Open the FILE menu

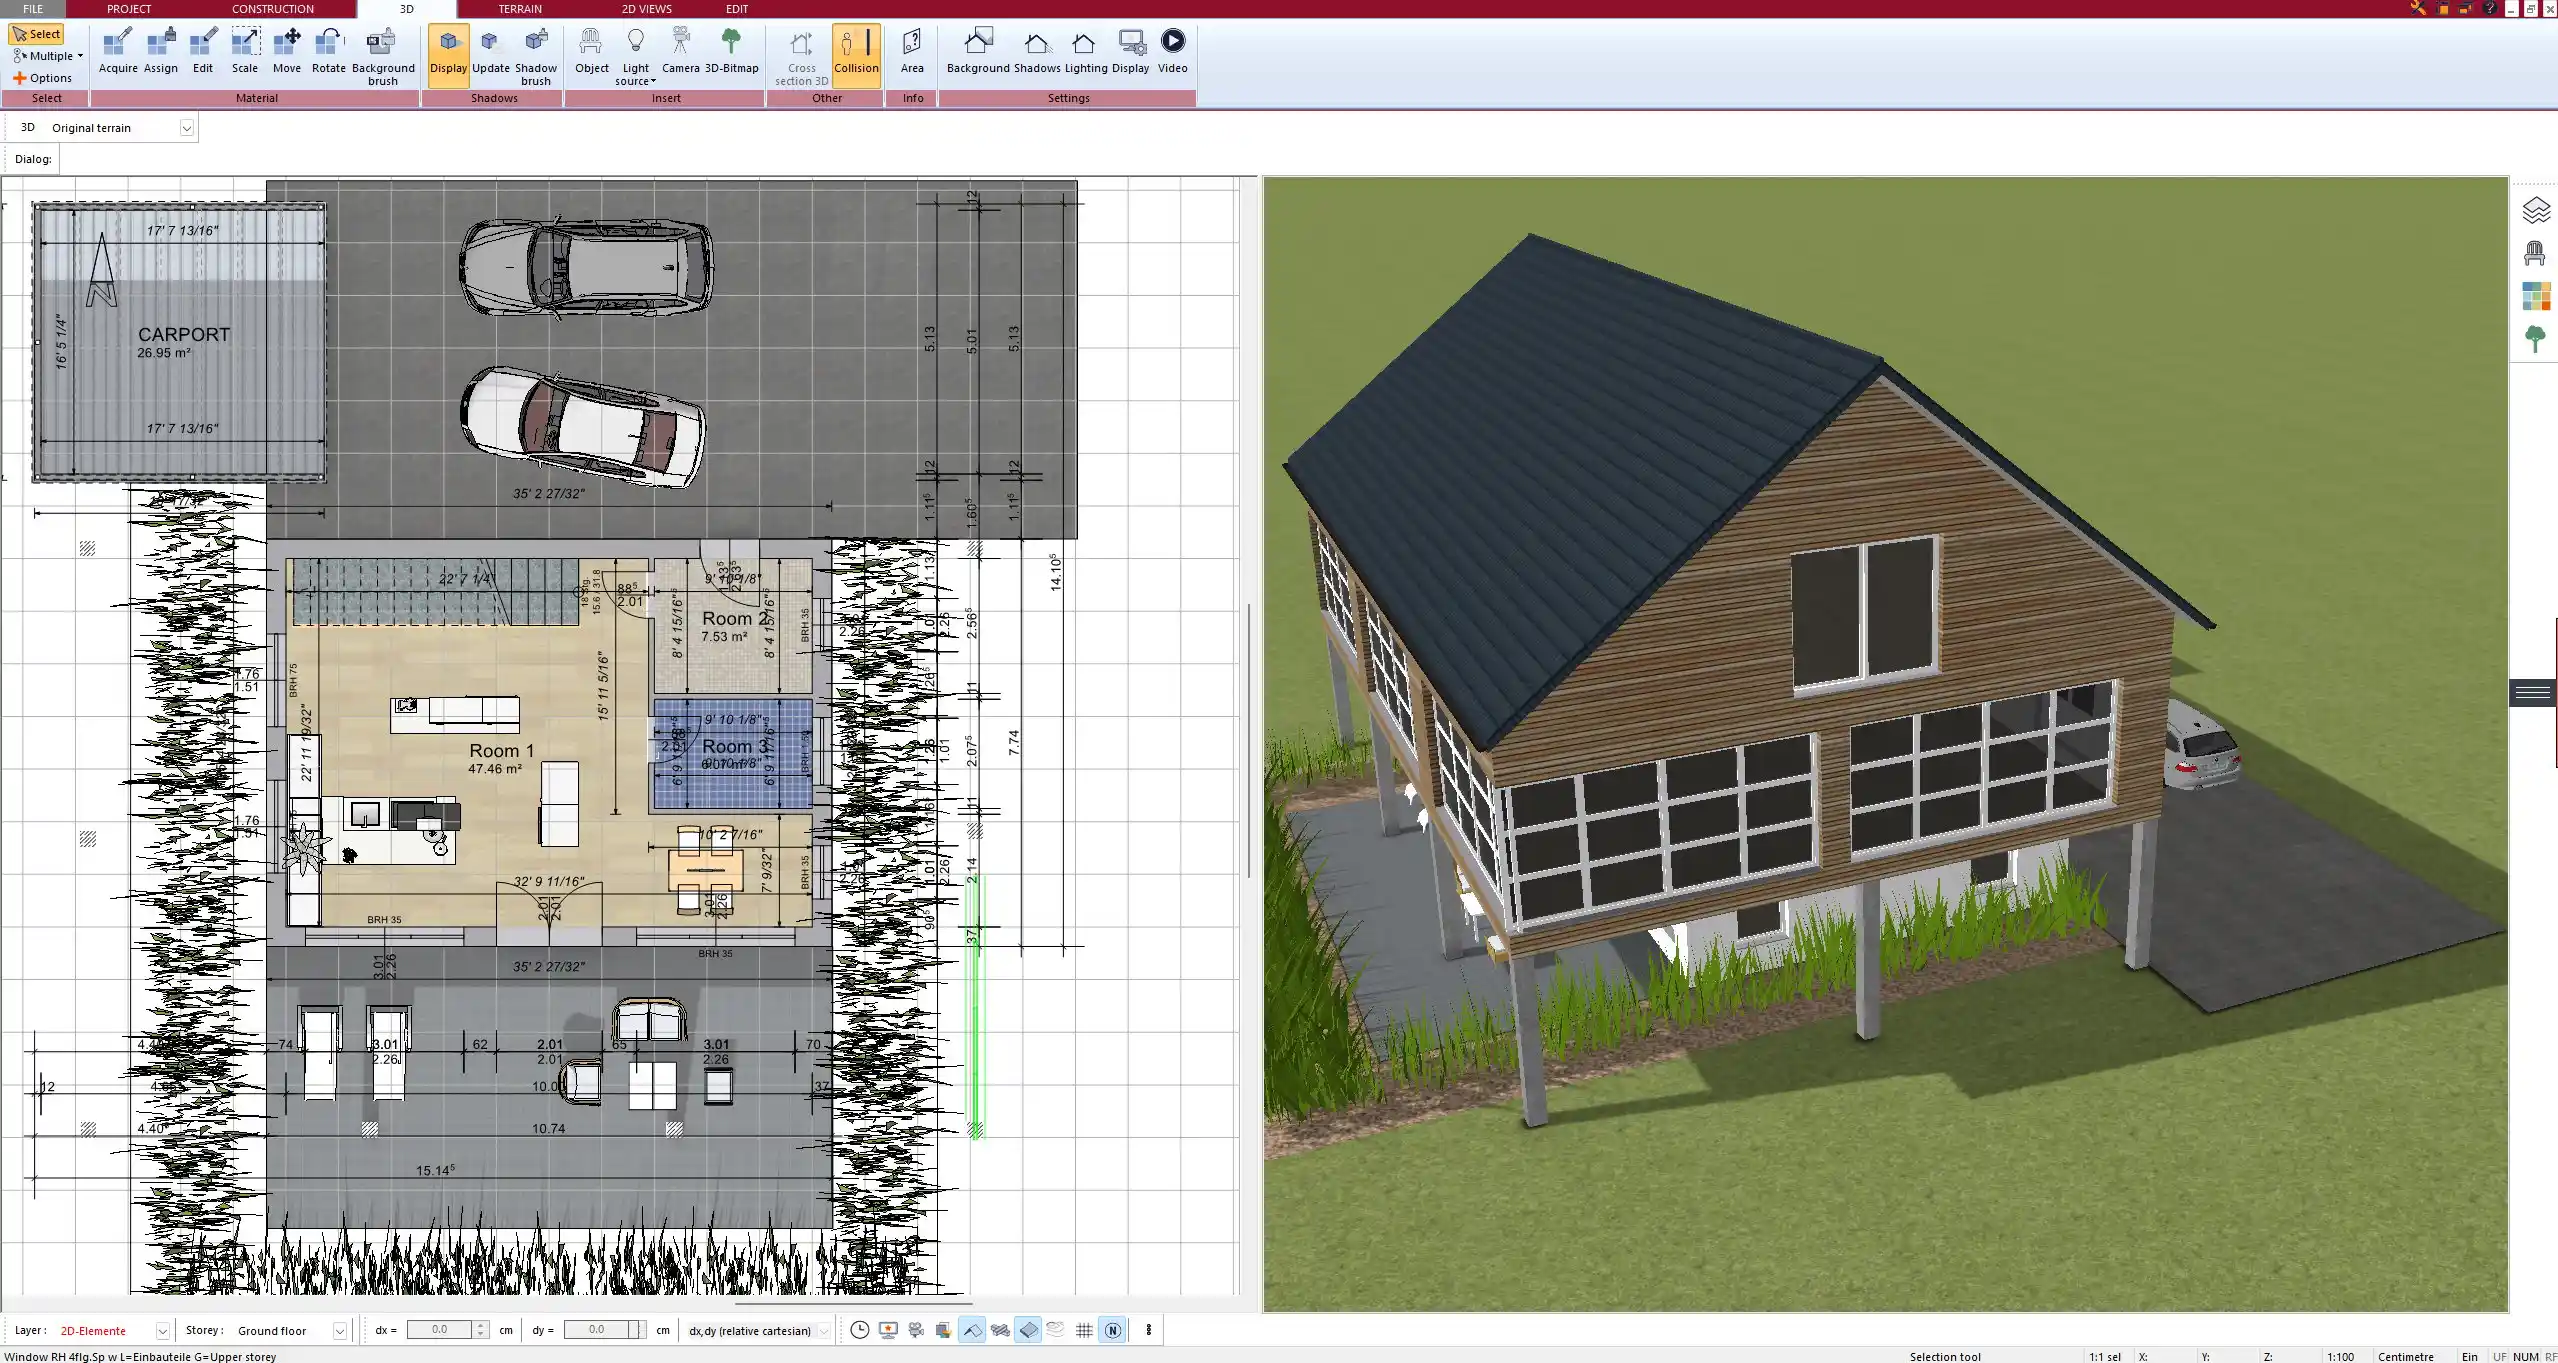click(x=33, y=8)
